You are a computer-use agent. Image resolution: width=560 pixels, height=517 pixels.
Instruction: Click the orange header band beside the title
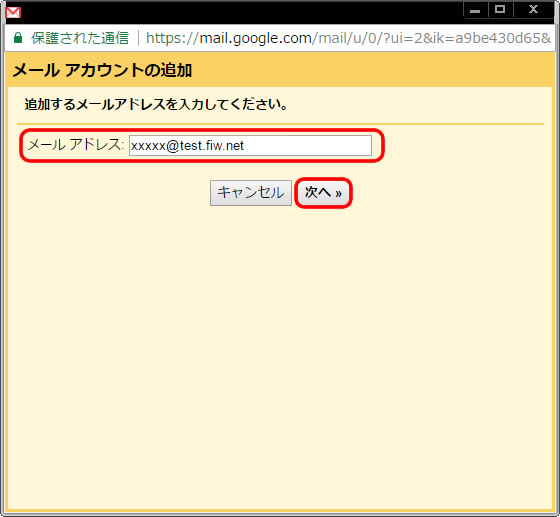tap(371, 70)
